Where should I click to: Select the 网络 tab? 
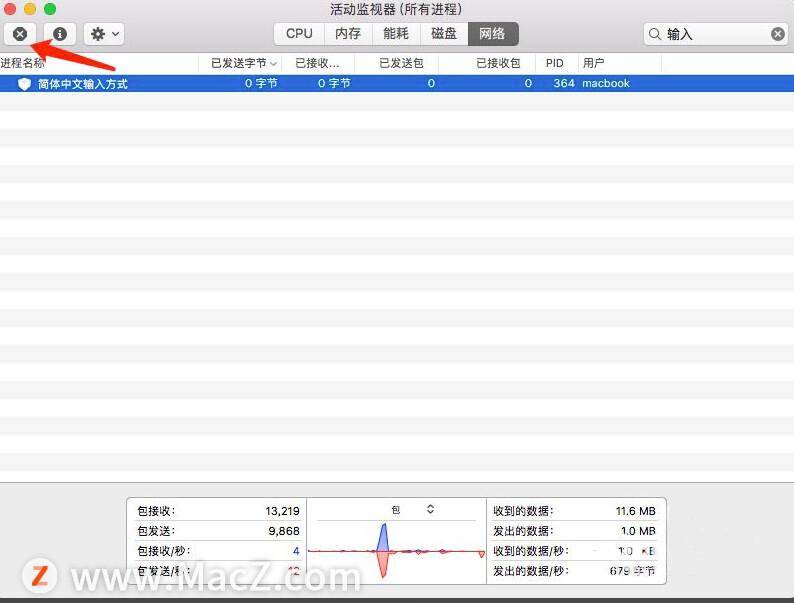493,34
